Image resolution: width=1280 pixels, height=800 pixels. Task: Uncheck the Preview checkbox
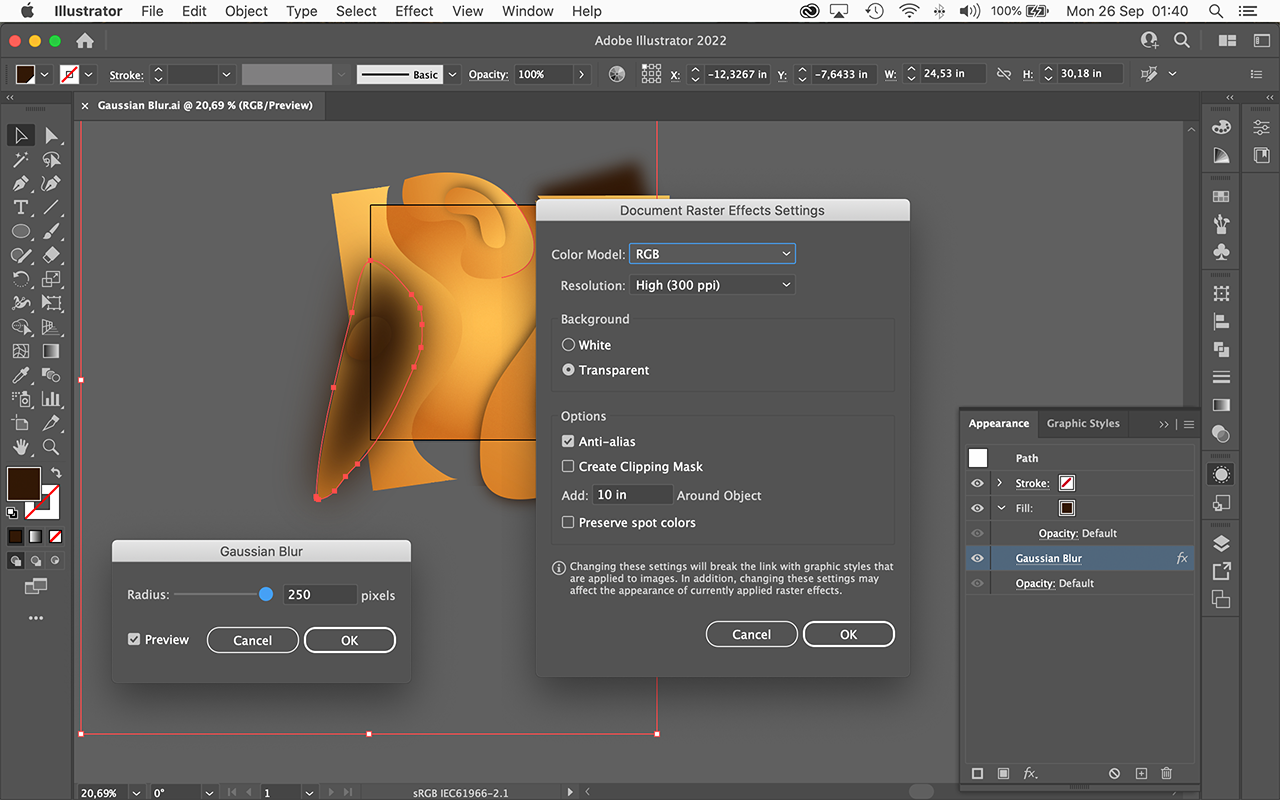(x=134, y=640)
